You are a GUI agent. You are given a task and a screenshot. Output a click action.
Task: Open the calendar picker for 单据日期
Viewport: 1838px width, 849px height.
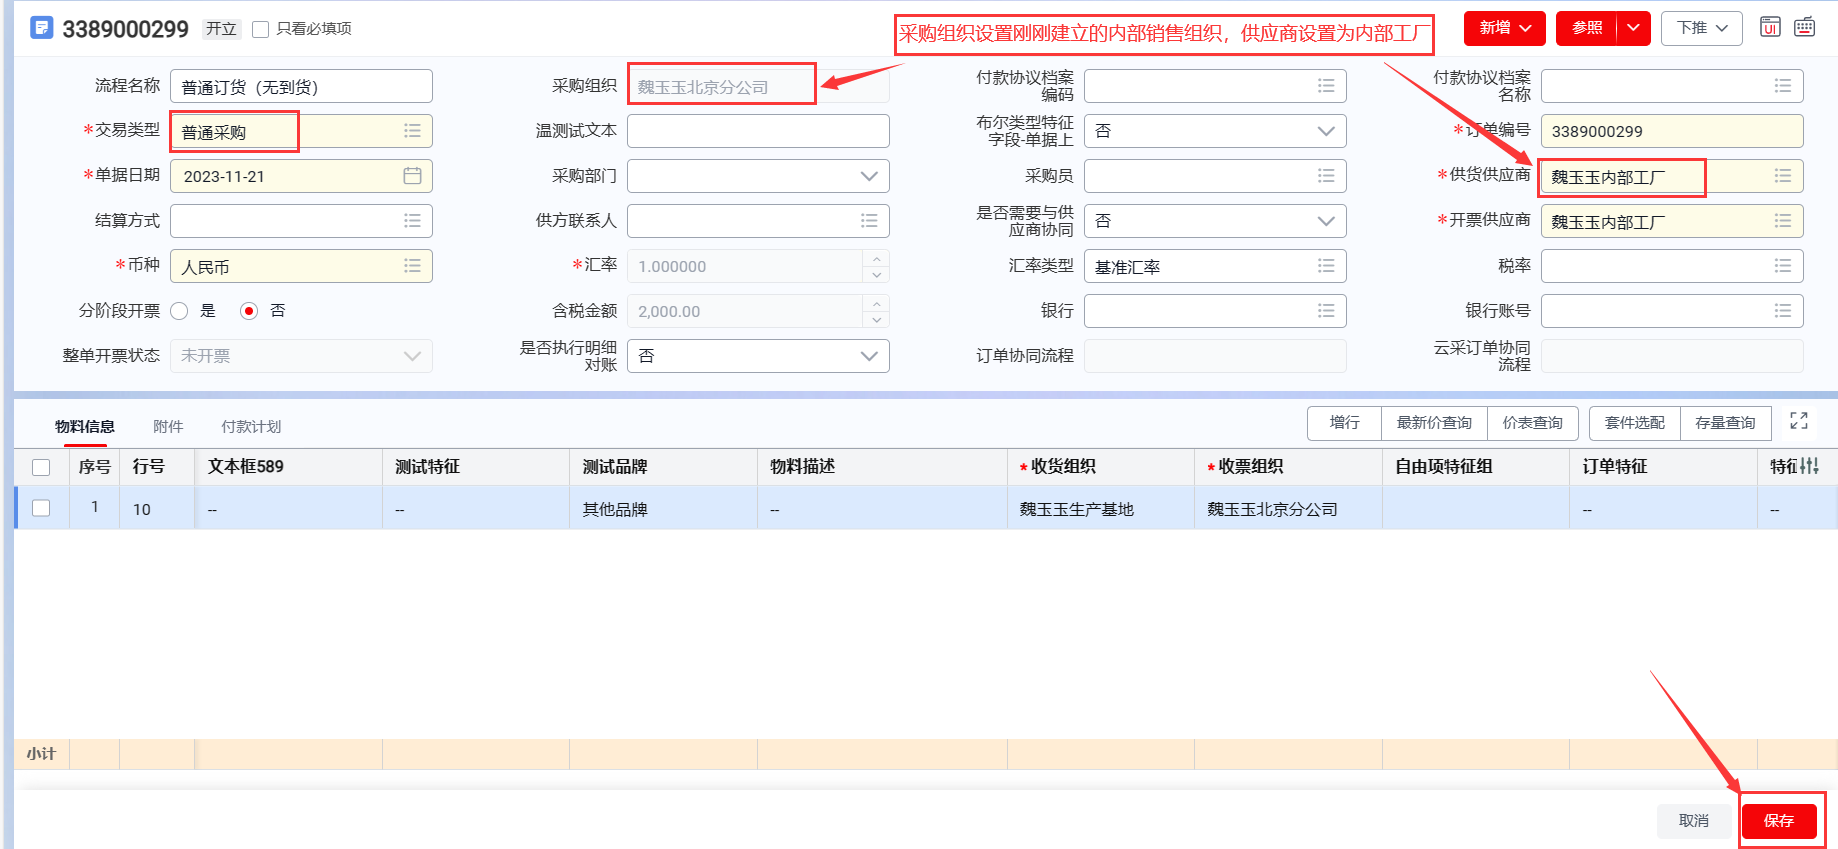412,176
